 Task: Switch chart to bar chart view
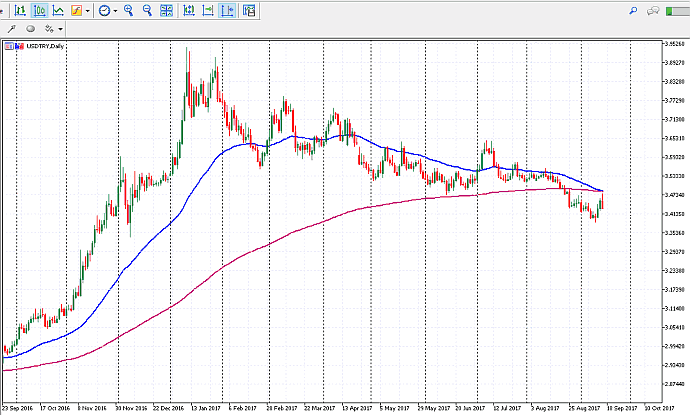[x=19, y=11]
